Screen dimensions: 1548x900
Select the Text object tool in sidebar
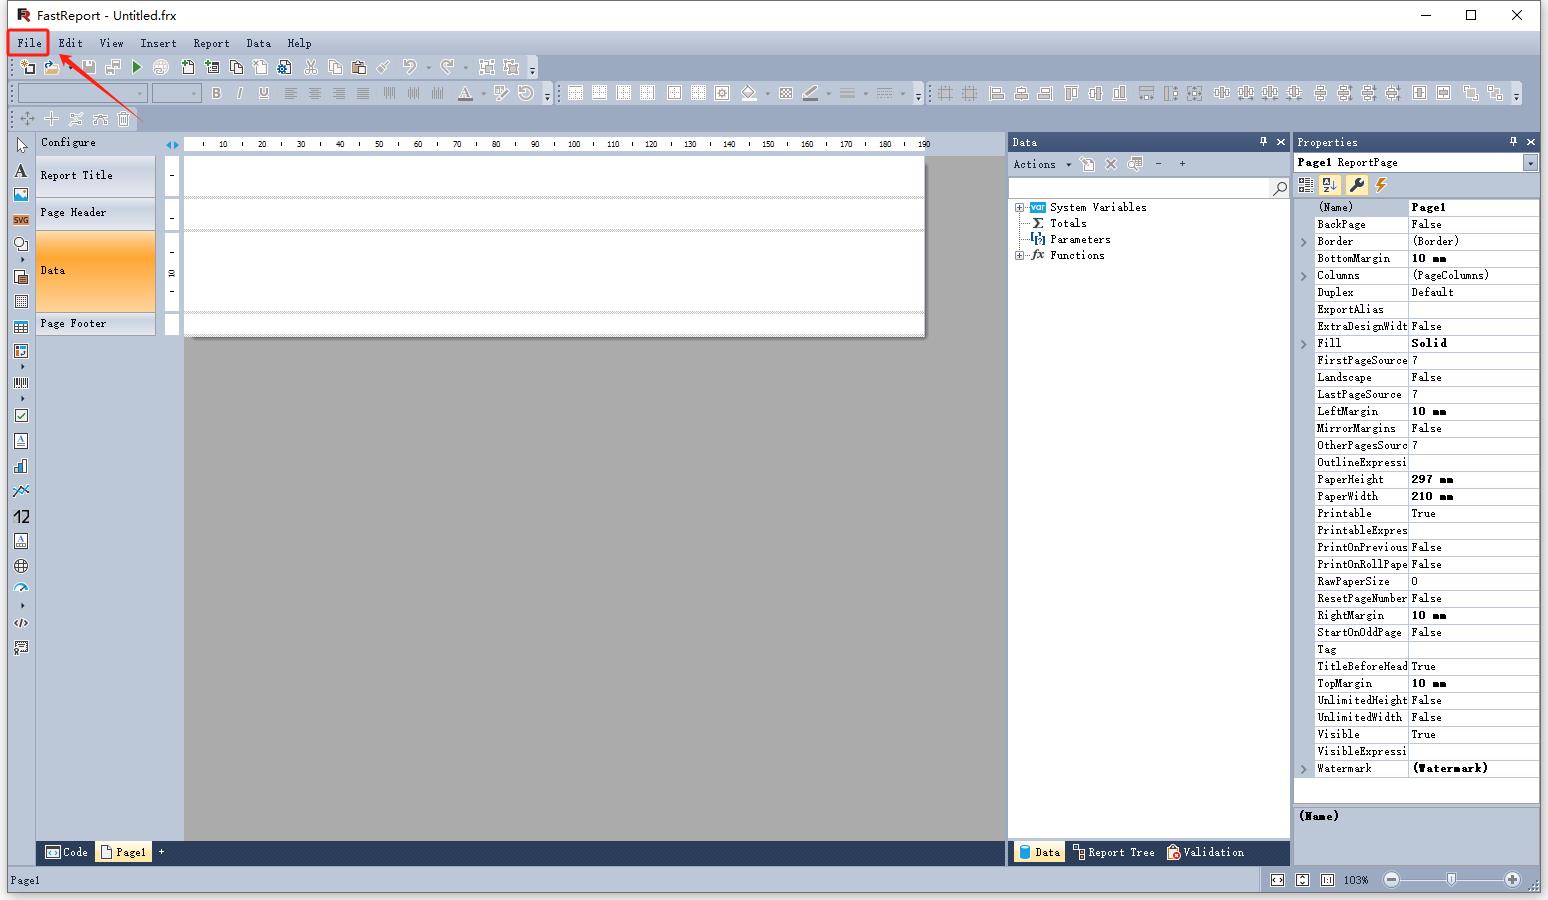[21, 171]
